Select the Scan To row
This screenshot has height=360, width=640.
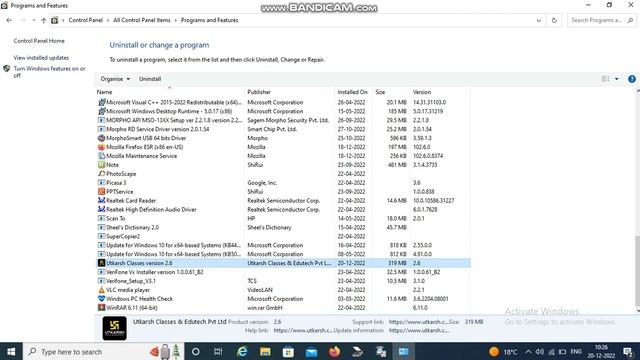pos(283,218)
